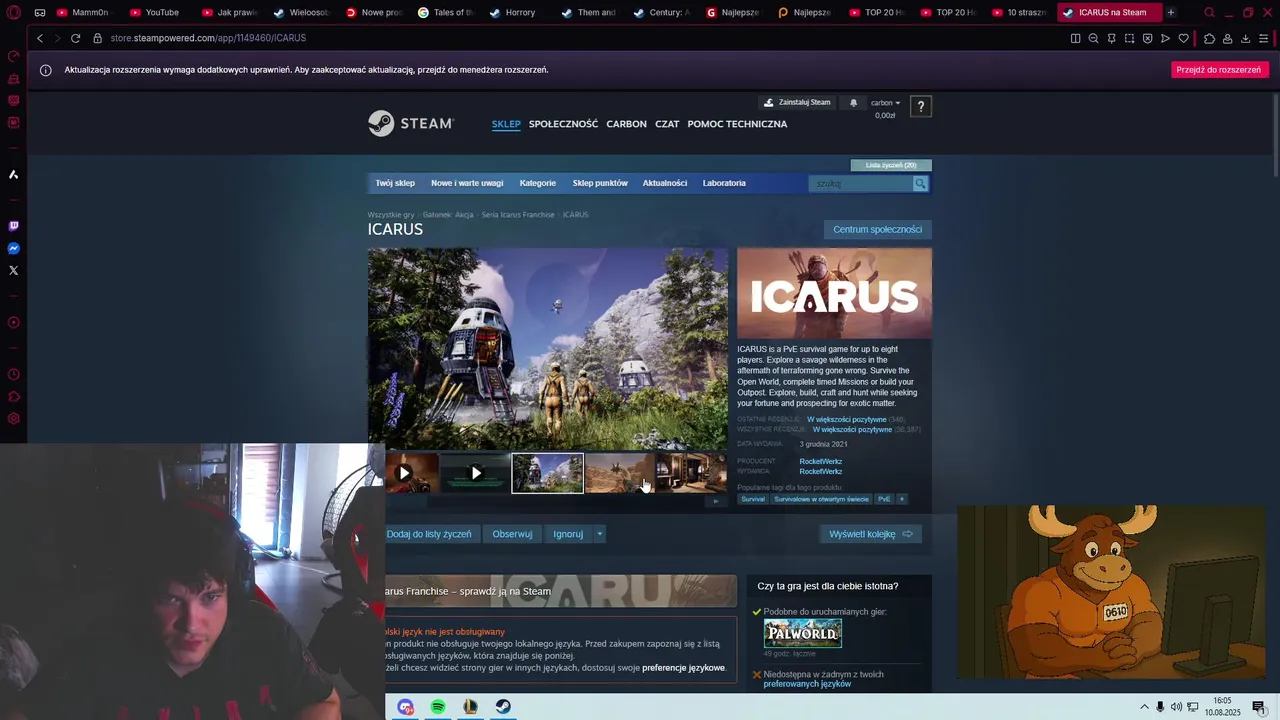Viewport: 1280px width, 720px height.
Task: Open the Opera GX main menu icon
Action: [14, 13]
